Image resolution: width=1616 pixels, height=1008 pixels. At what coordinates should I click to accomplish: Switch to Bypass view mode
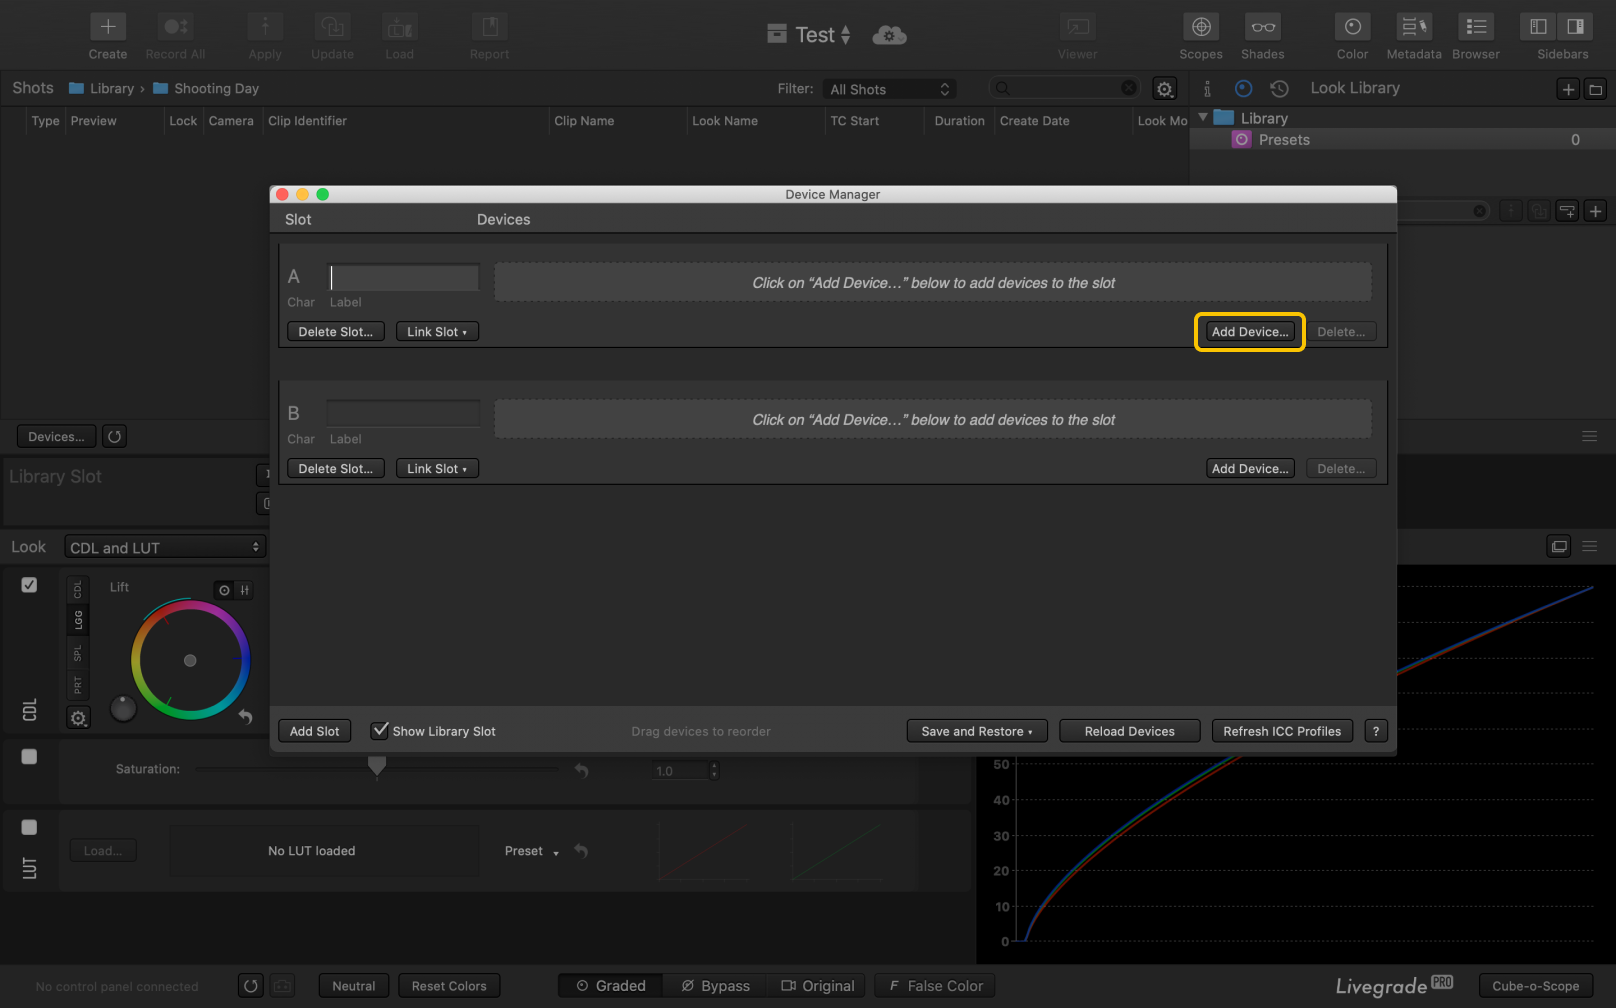coord(715,986)
